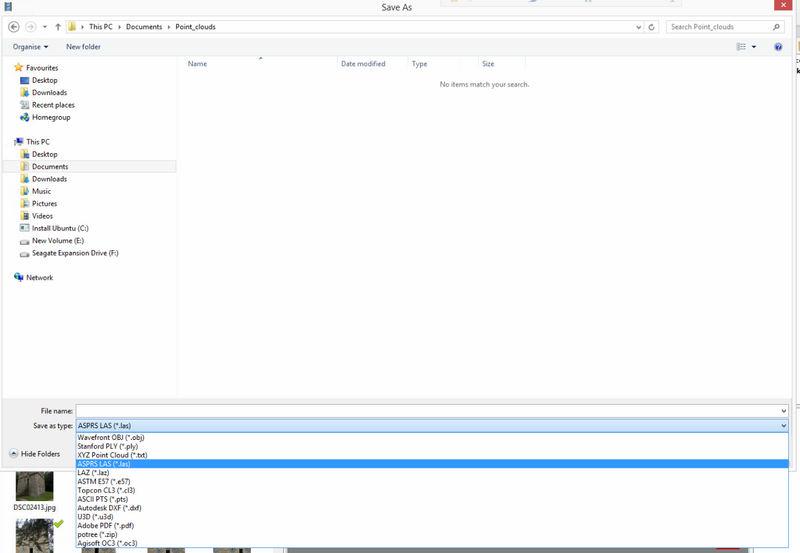Viewport: 800px width, 553px height.
Task: Choose Autodesk DXF (*.dxf) format
Action: (x=432, y=508)
